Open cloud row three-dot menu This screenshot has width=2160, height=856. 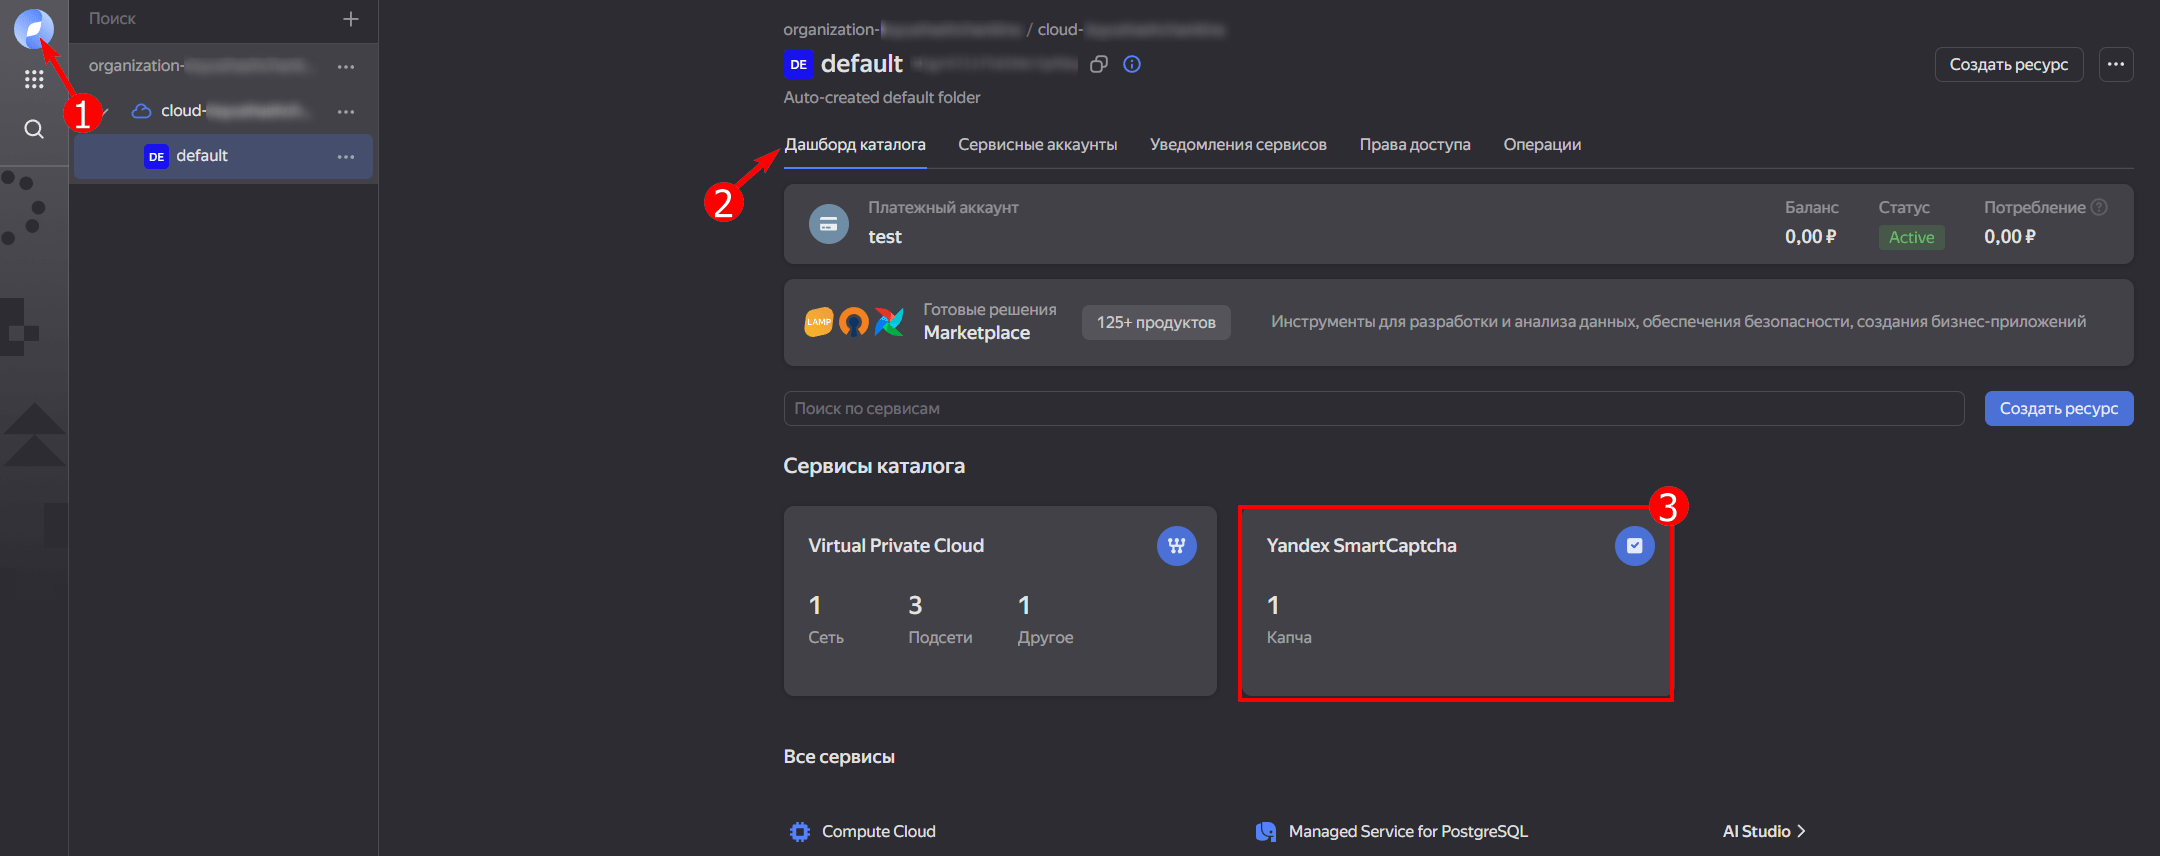346,111
